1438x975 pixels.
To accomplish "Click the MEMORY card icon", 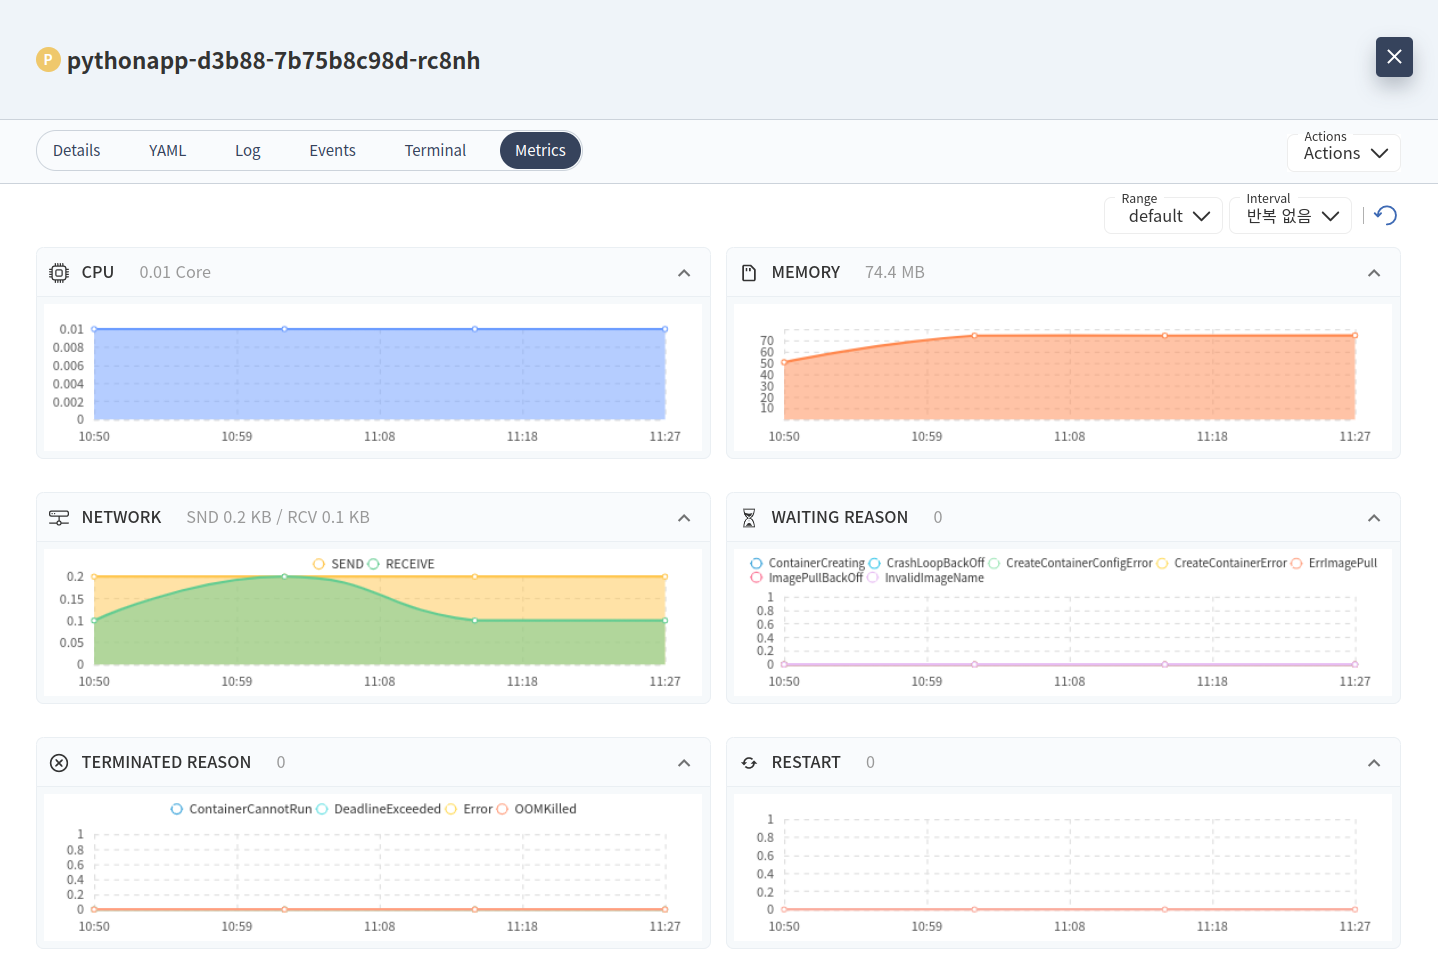I will (749, 273).
